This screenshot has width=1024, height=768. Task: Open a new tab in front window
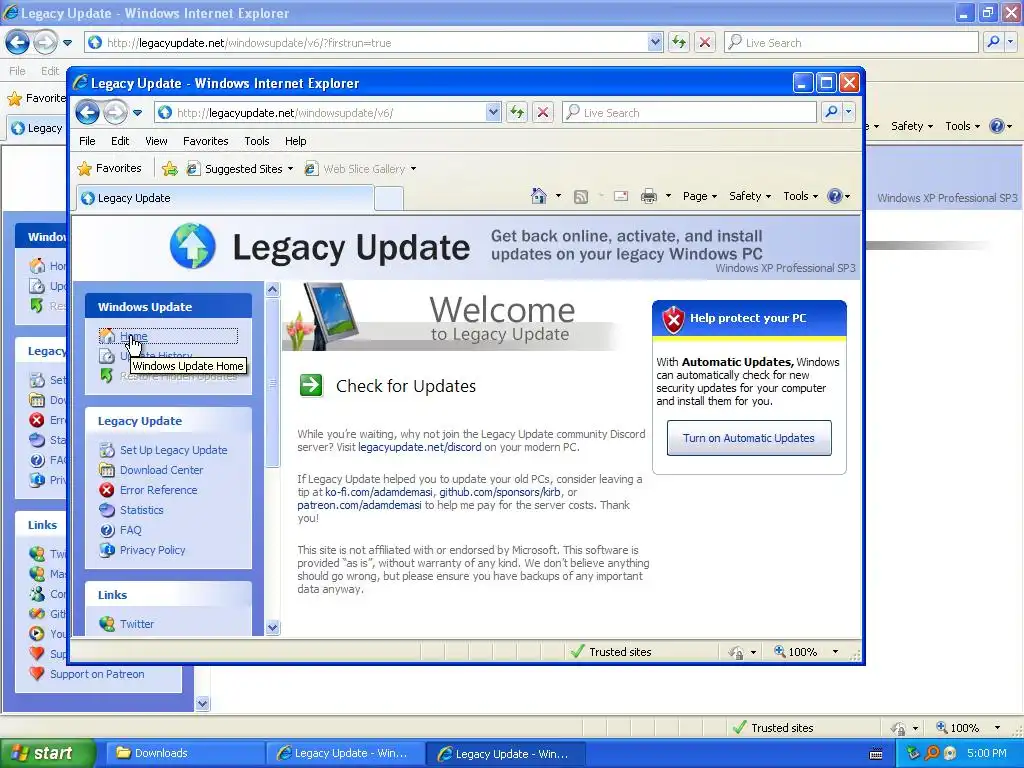click(389, 199)
